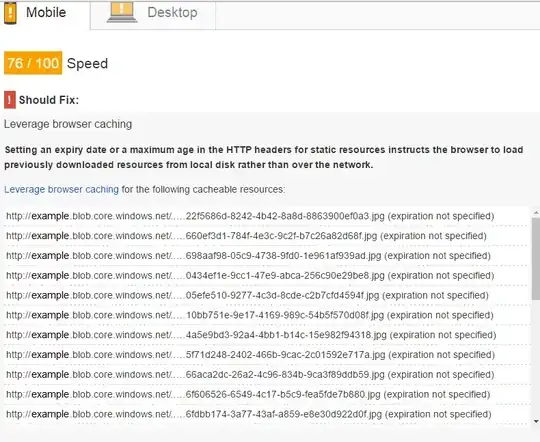Click the mobile phone warning icon
This screenshot has width=540, height=442.
click(x=10, y=12)
